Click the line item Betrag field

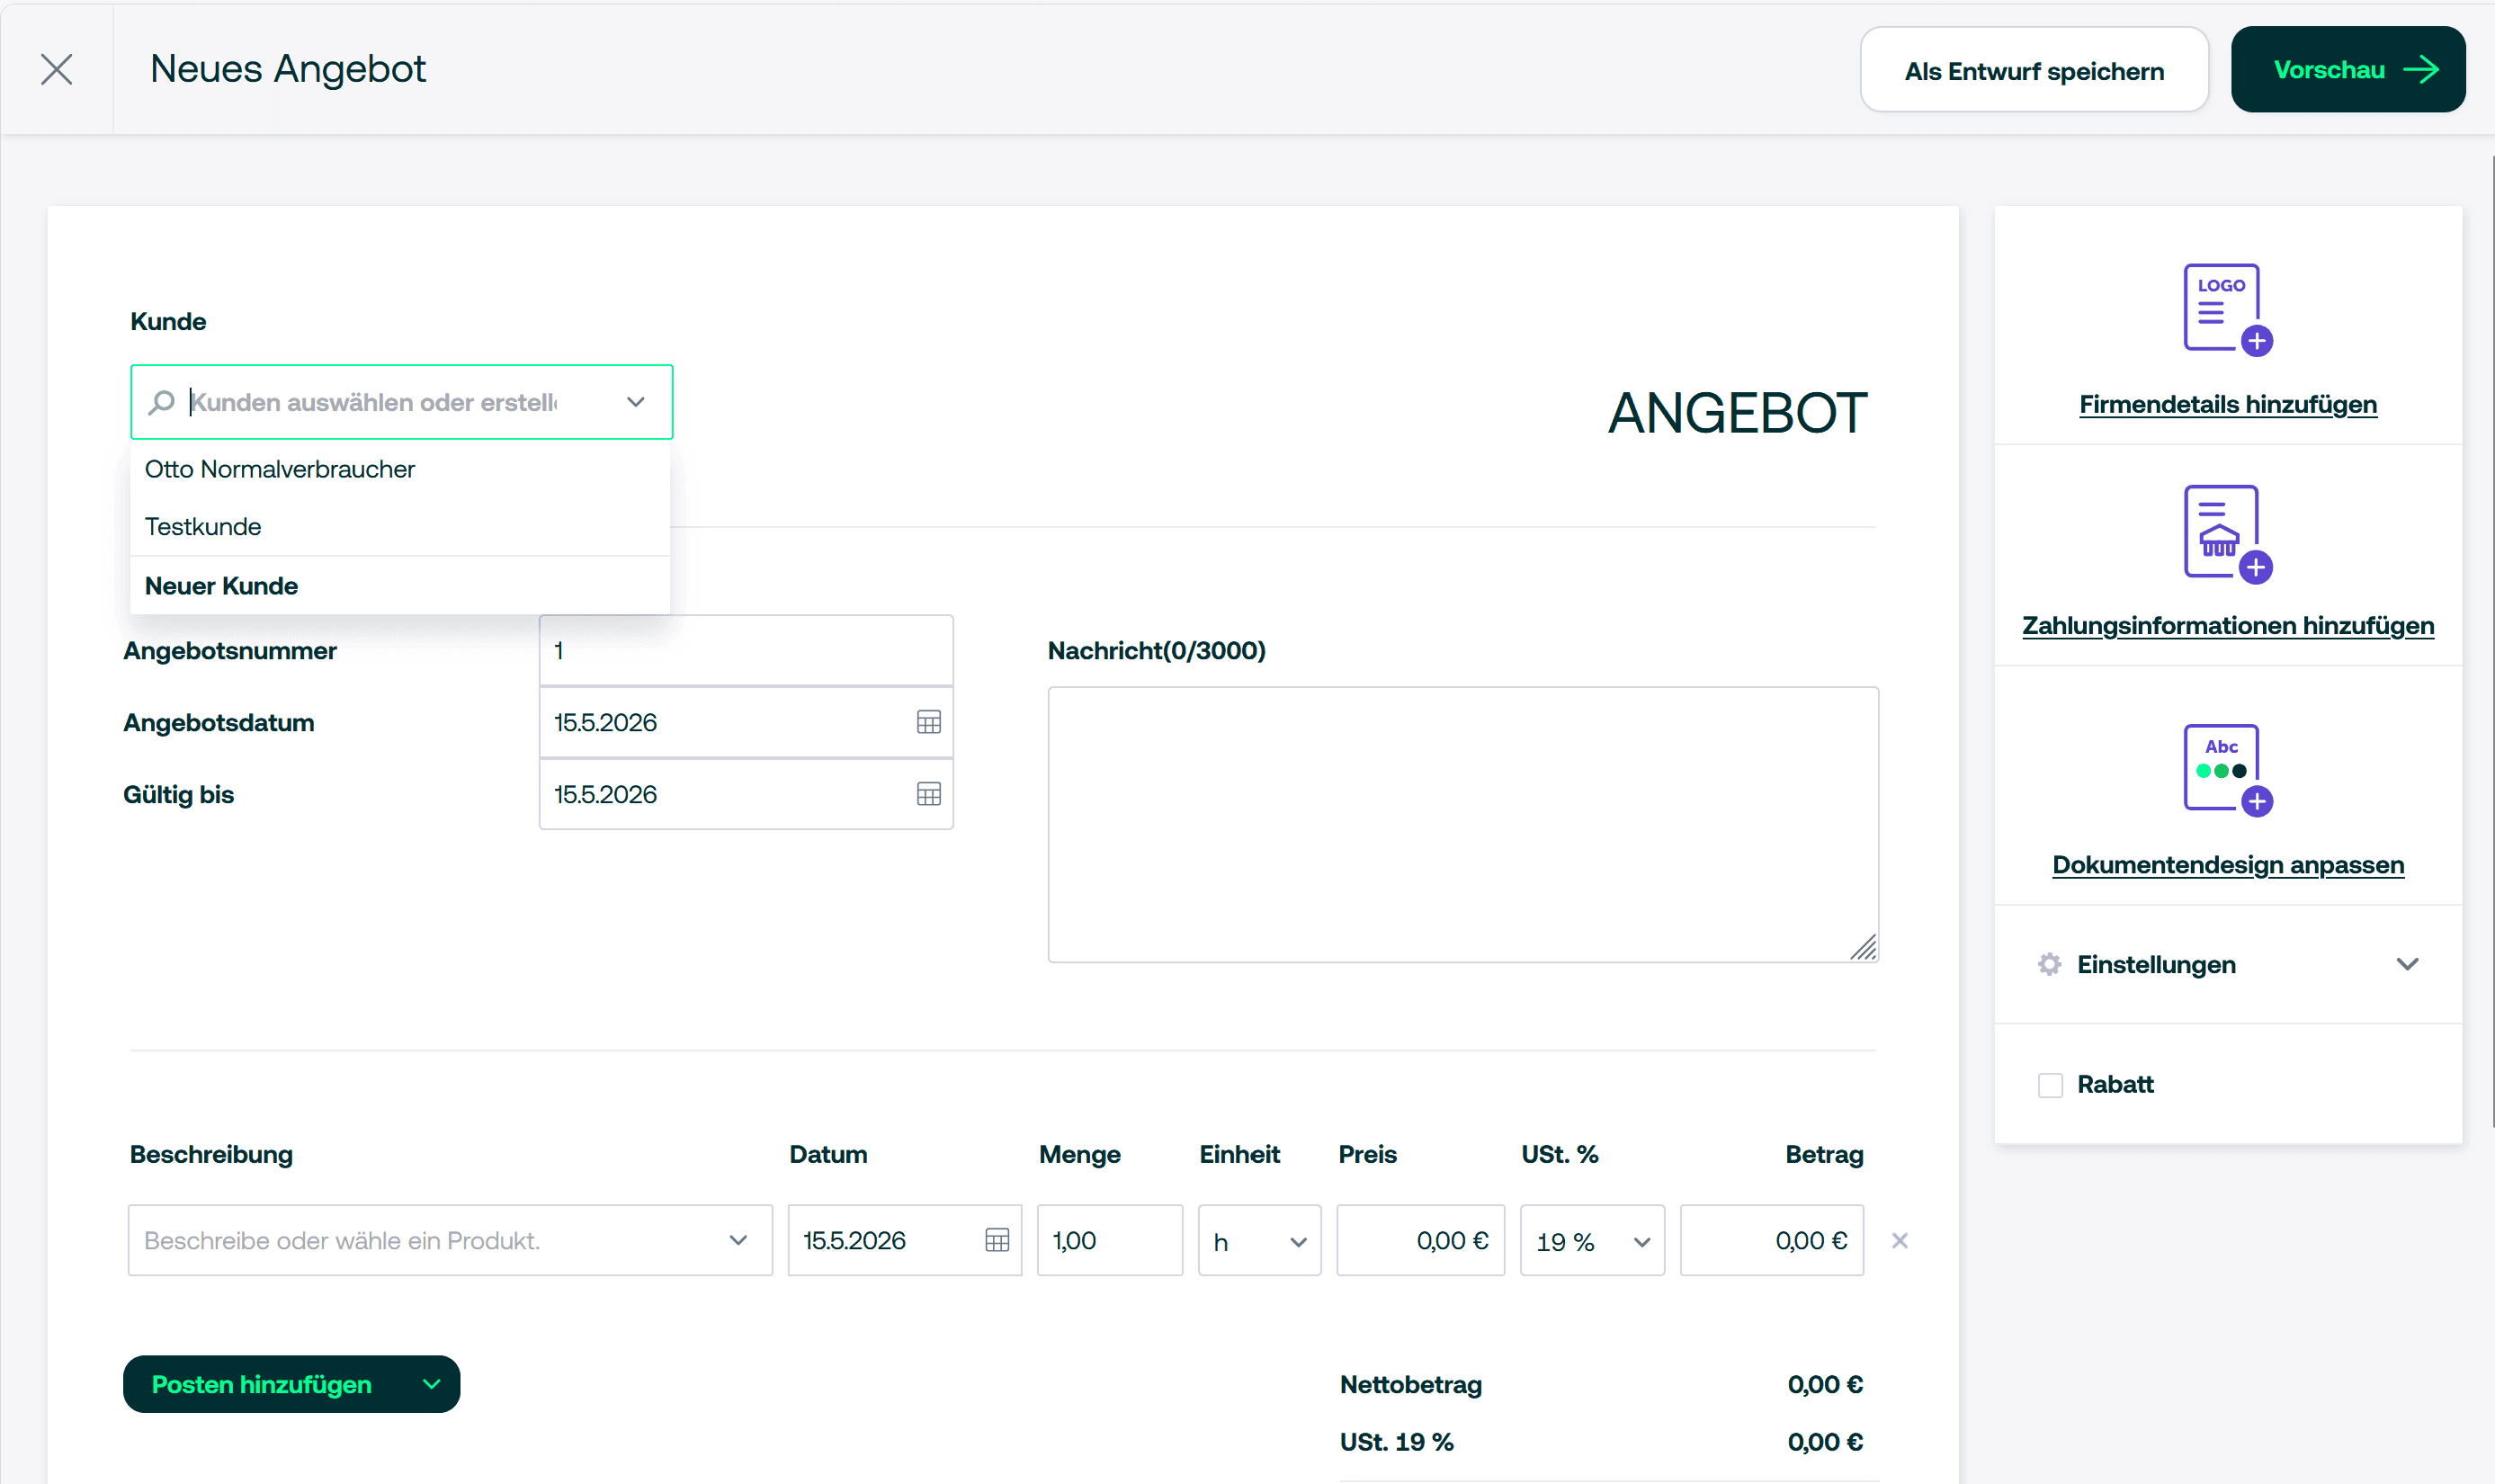tap(1771, 1240)
